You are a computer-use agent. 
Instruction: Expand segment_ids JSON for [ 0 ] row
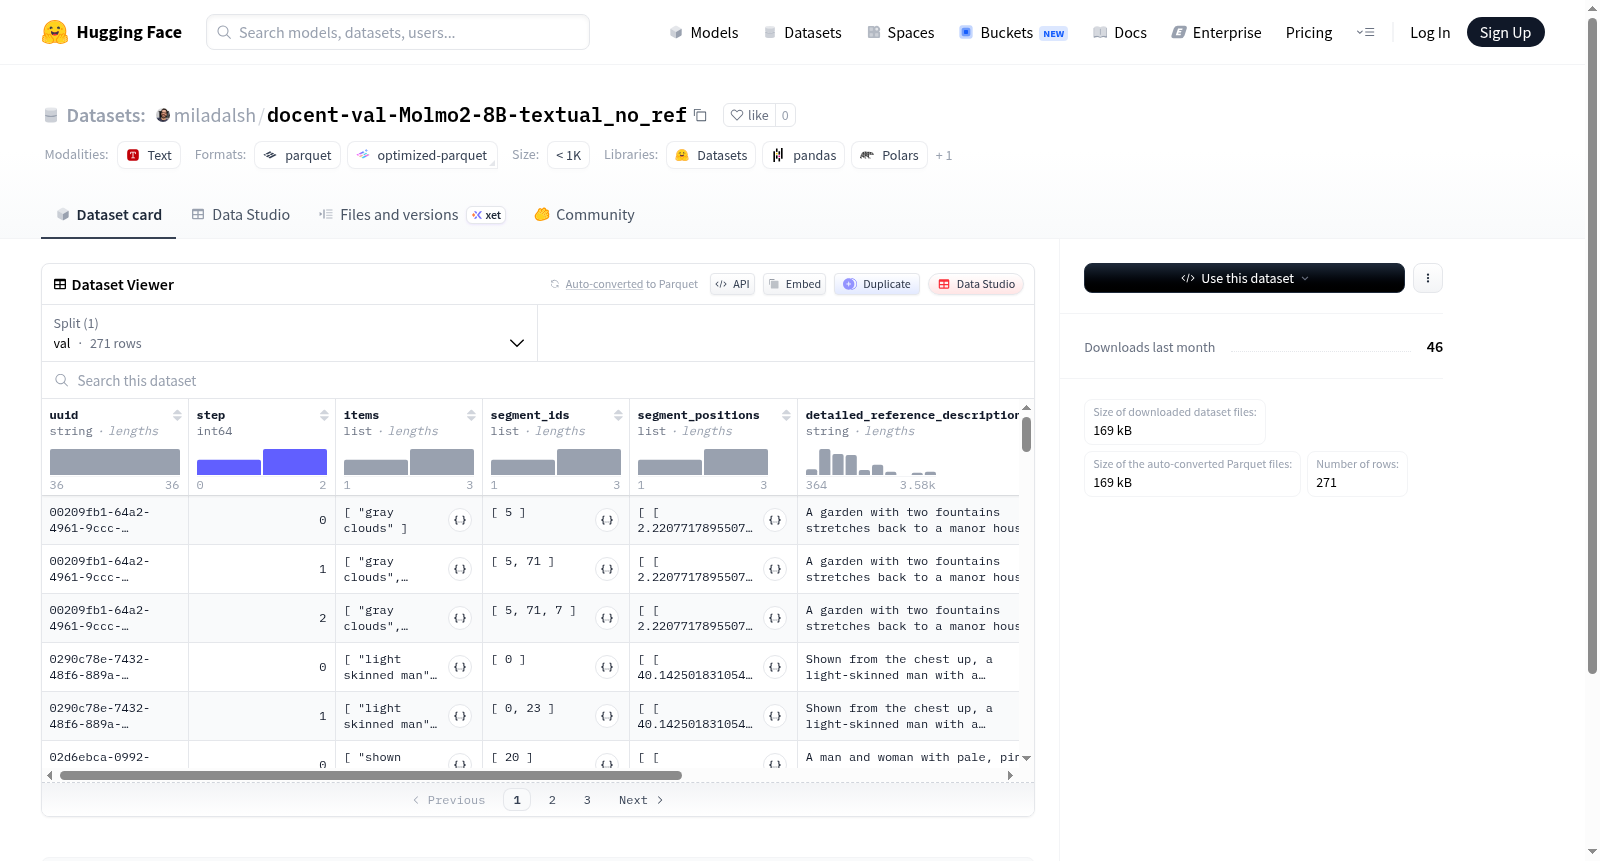[607, 667]
